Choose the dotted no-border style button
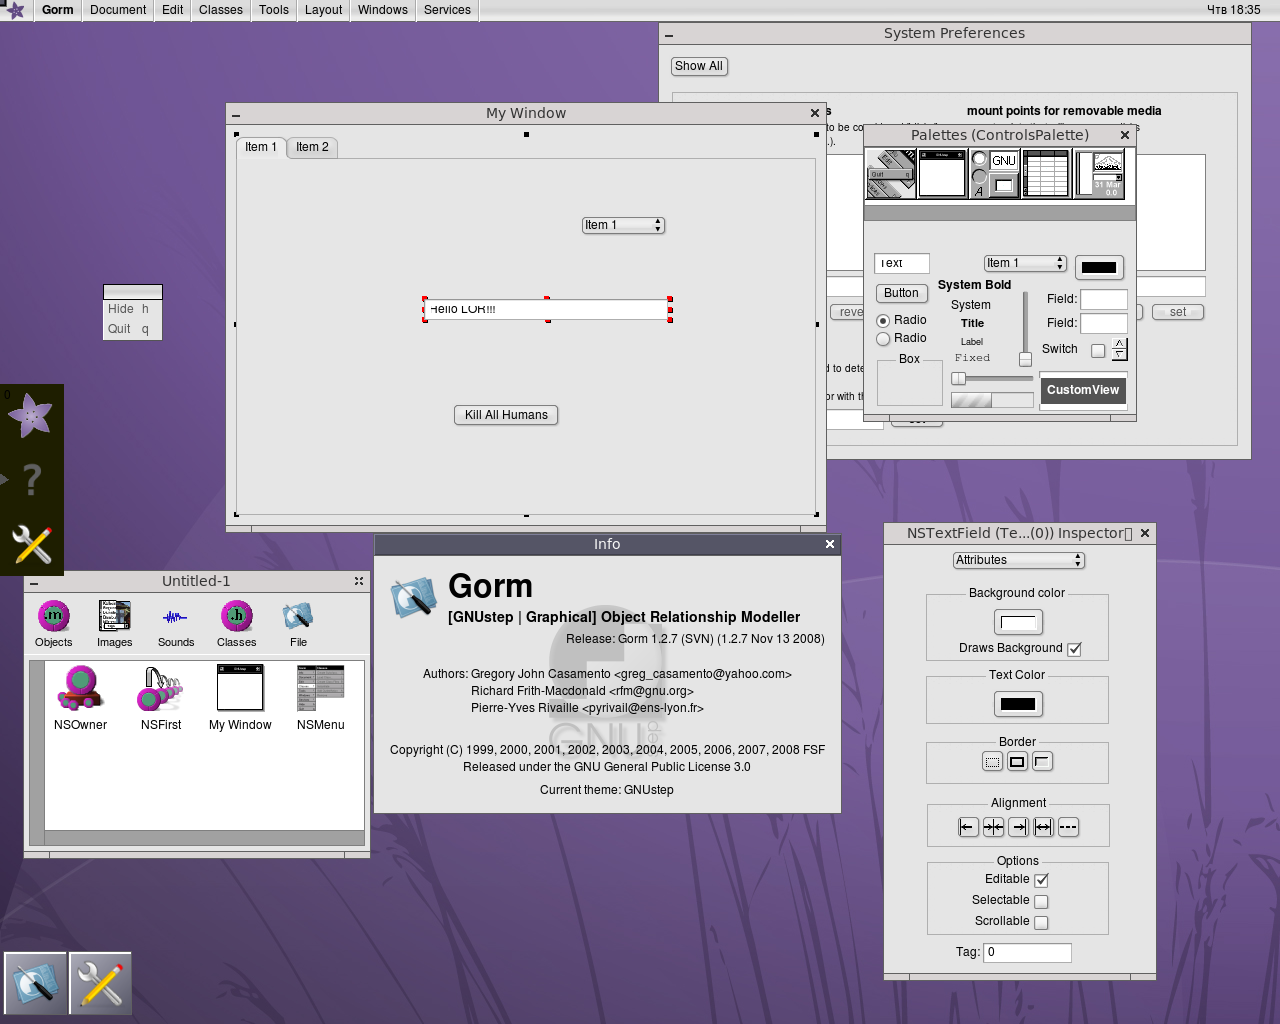Screen dimensions: 1280x1024 [992, 762]
